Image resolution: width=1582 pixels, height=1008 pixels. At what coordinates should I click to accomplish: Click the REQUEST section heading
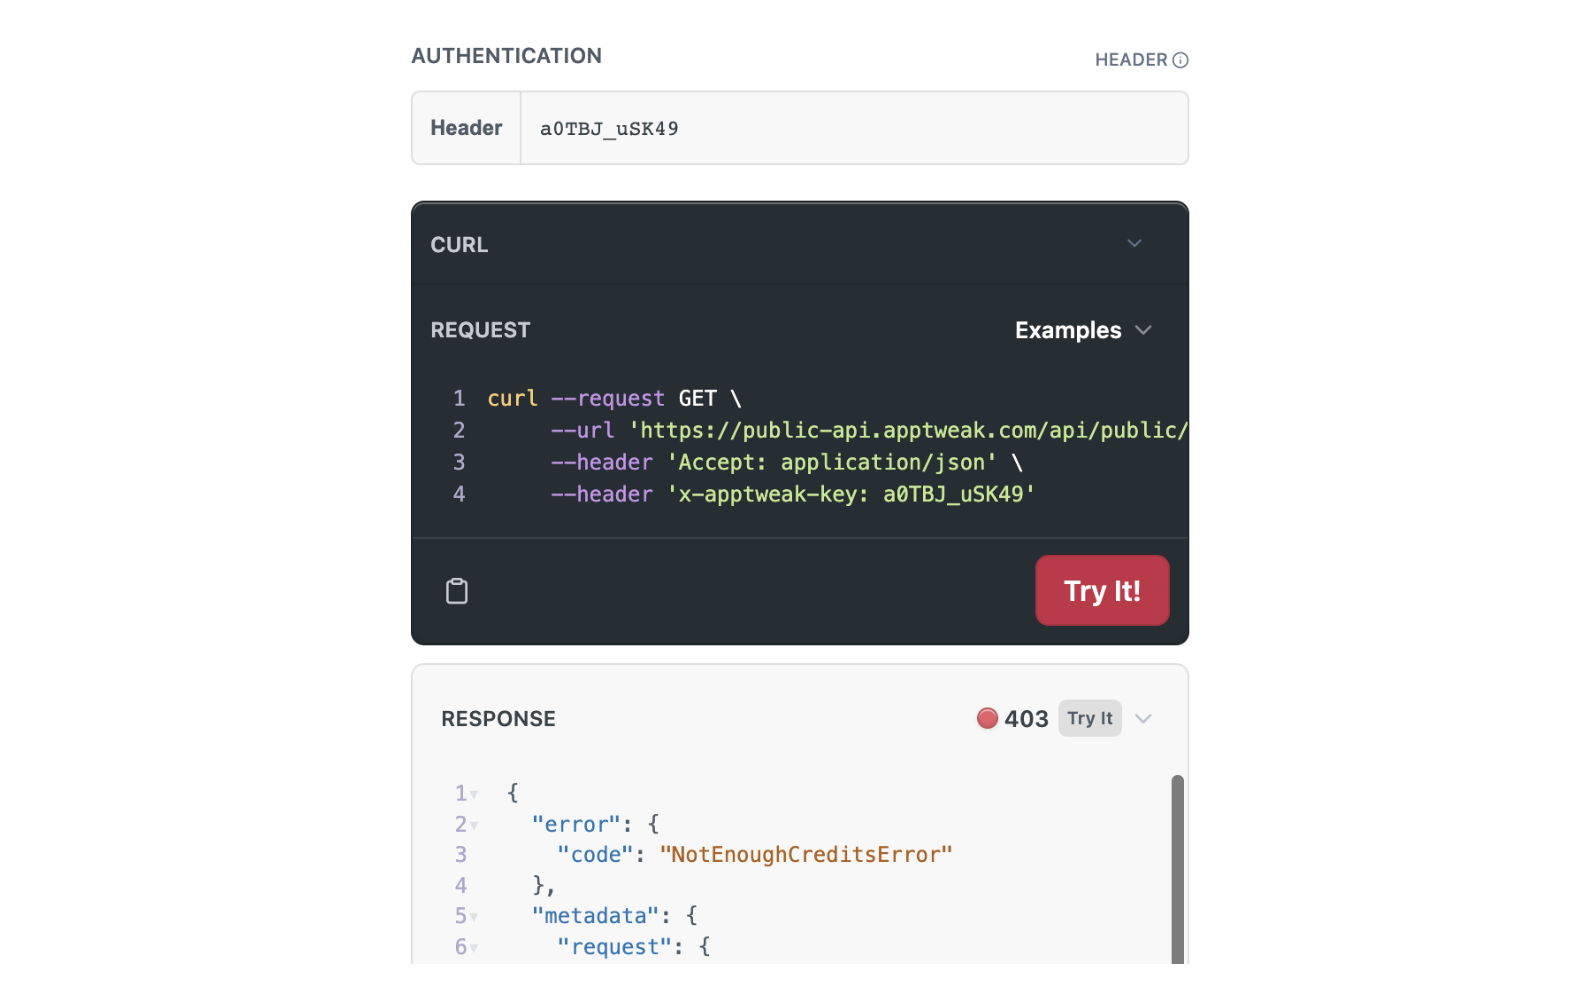(x=480, y=330)
